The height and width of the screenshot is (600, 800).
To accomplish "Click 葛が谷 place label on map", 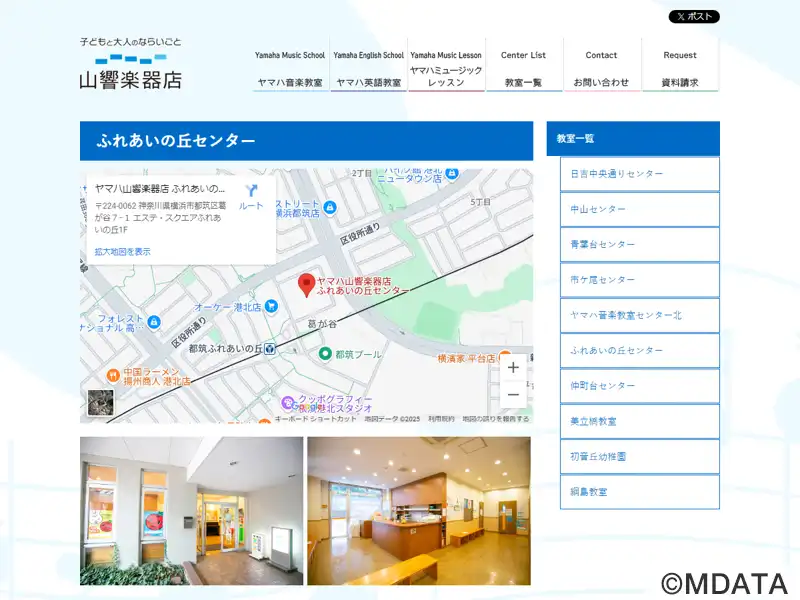I will point(322,324).
